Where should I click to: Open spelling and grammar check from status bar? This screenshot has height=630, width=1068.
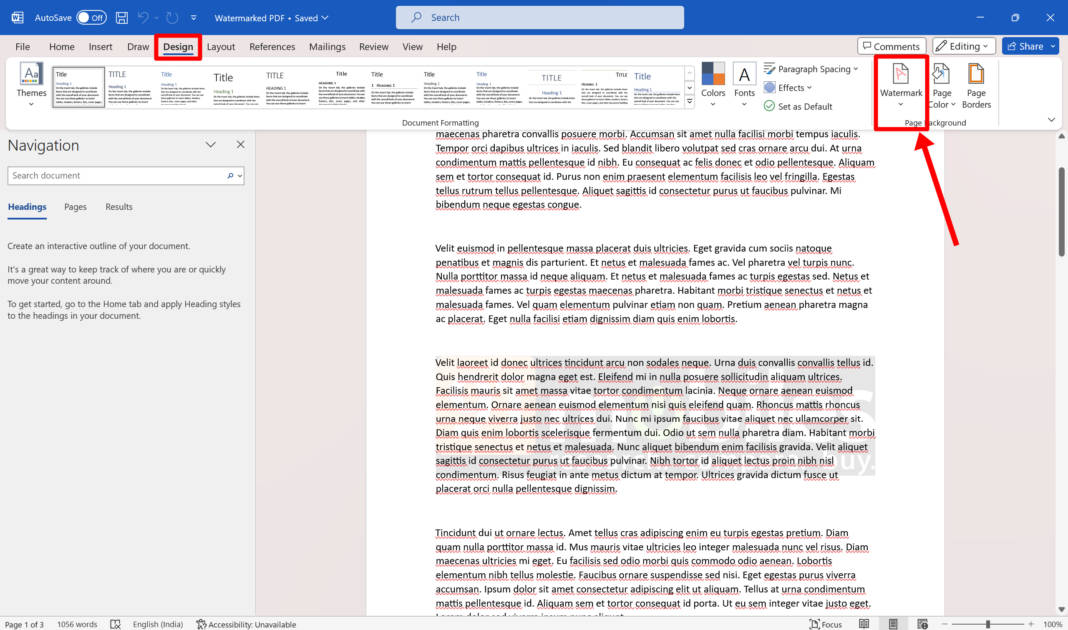[116, 623]
